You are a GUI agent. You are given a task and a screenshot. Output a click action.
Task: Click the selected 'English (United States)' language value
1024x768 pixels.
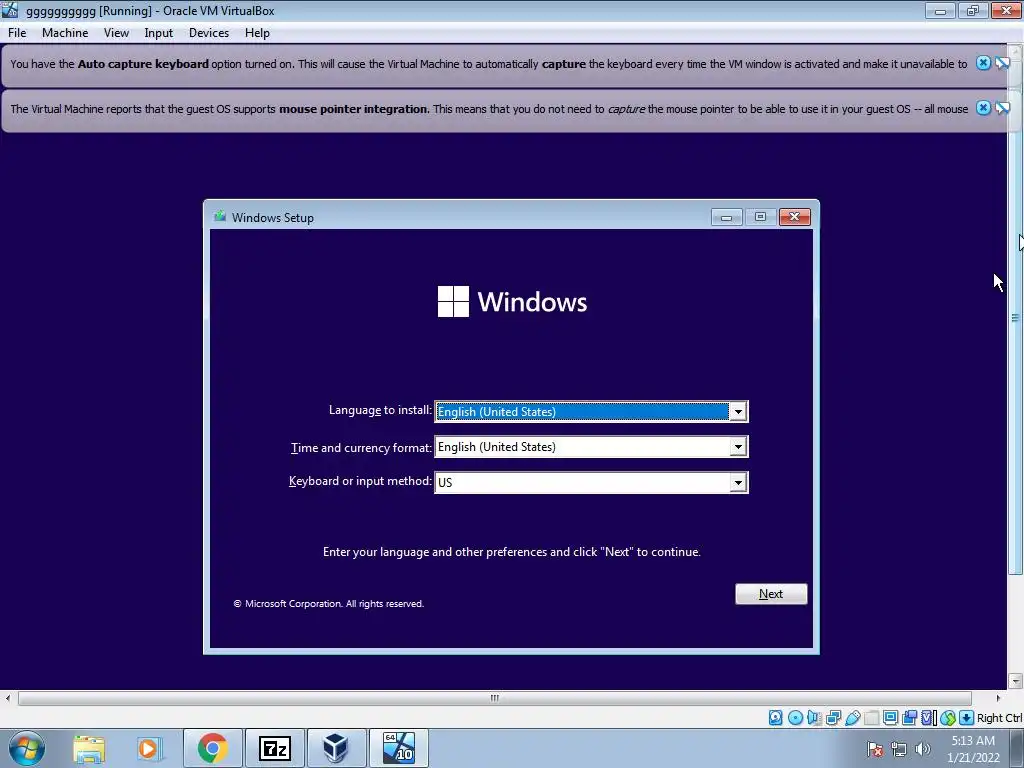581,411
